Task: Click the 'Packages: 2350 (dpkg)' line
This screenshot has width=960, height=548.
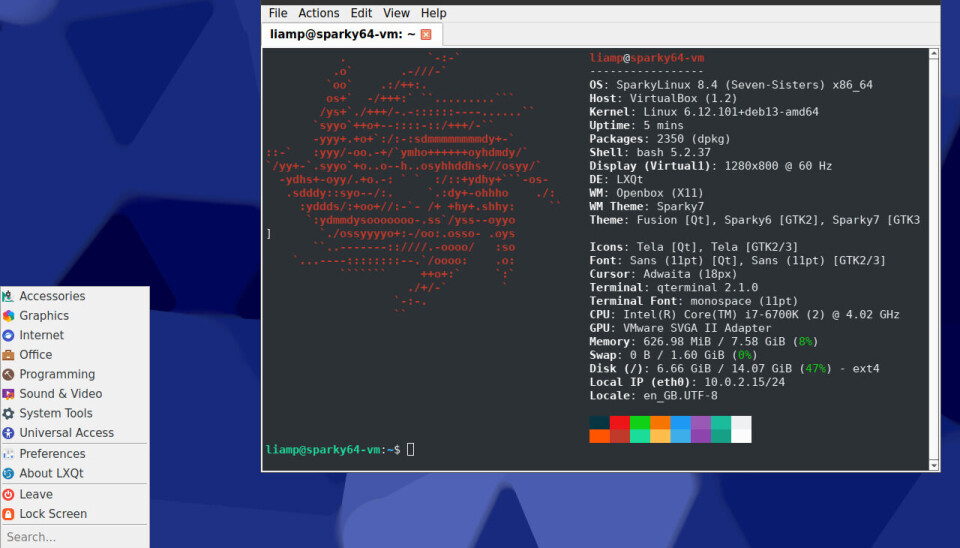Action: click(x=660, y=139)
